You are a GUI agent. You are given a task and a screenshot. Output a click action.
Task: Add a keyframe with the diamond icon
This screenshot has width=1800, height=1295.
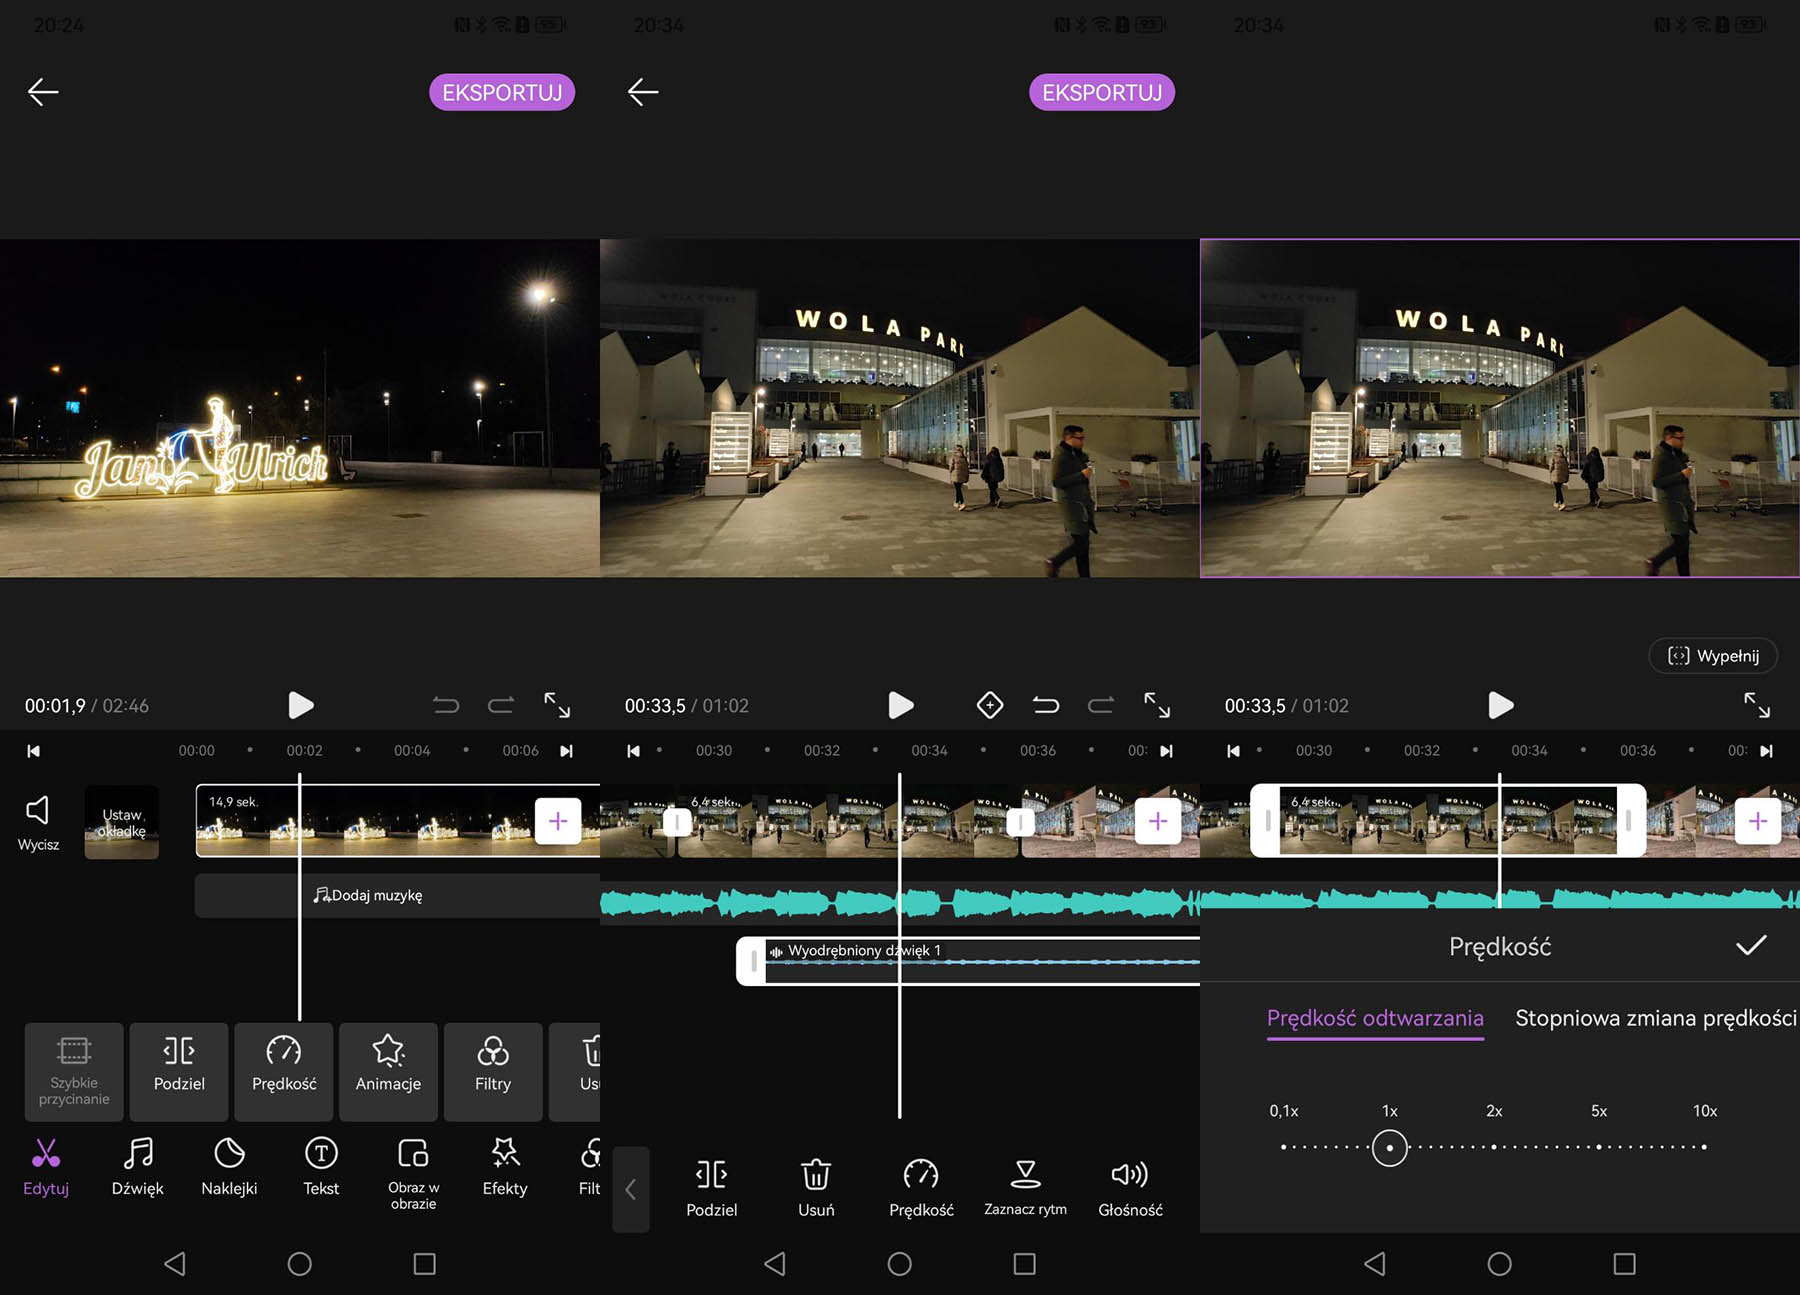[x=990, y=705]
